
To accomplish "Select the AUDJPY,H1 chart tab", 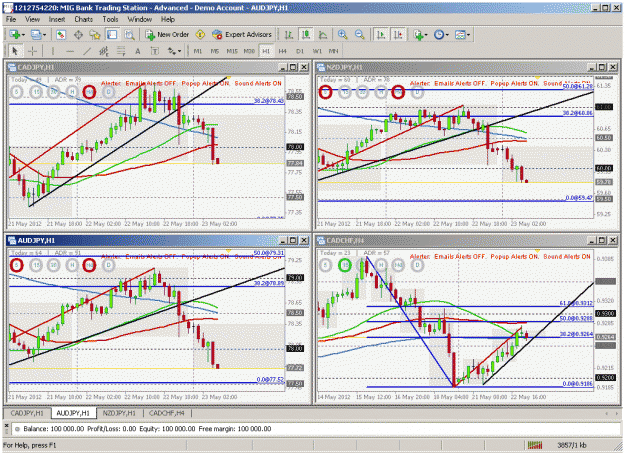I will (x=73, y=413).
